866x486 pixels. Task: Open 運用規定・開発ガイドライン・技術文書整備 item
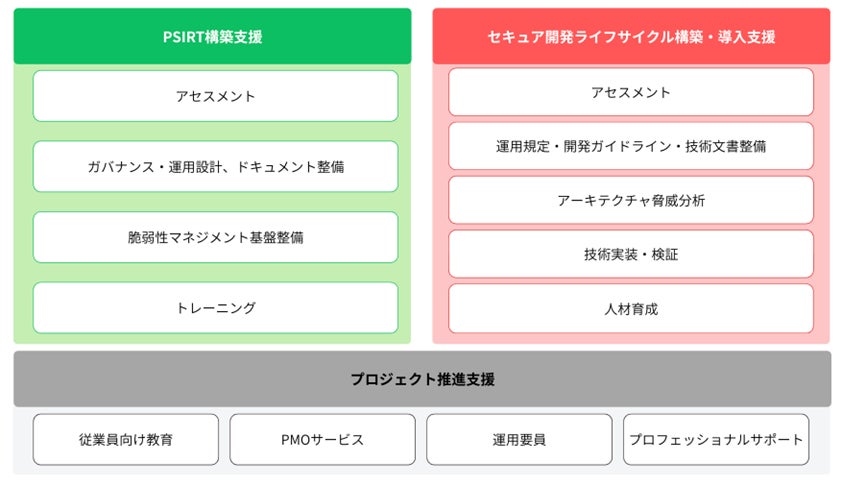(630, 146)
